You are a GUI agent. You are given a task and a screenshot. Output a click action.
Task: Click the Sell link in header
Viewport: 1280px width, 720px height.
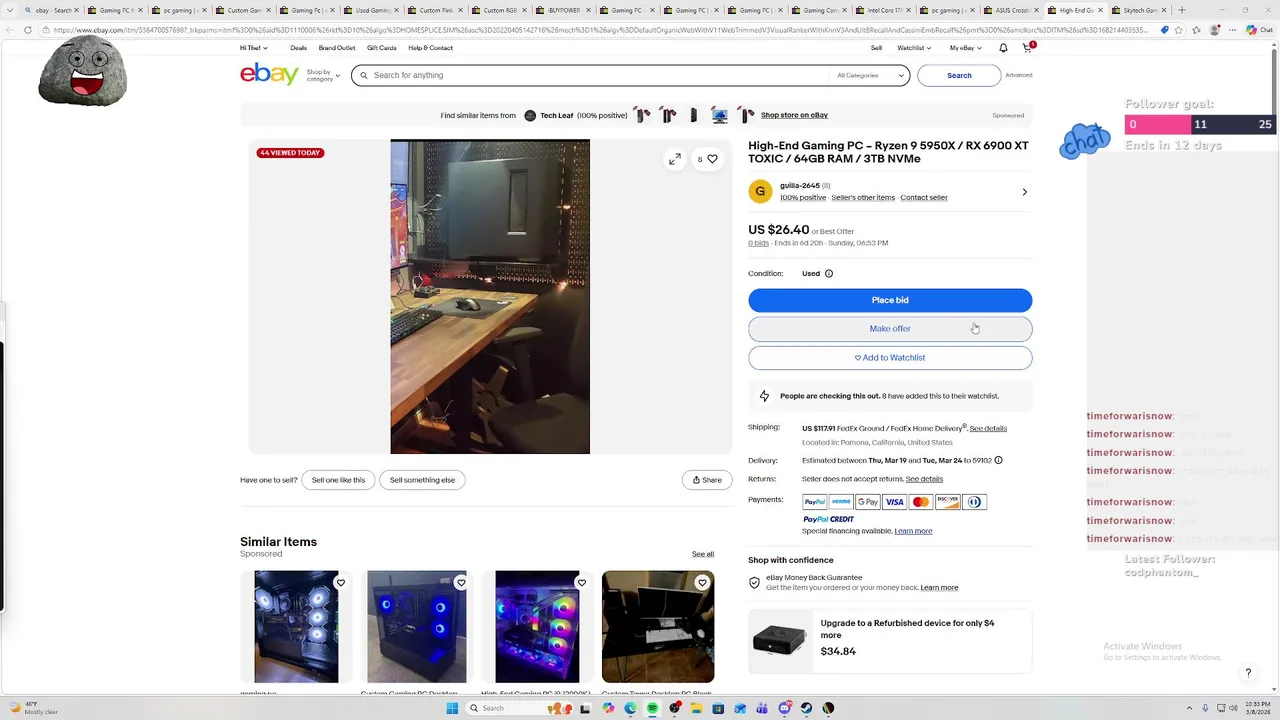[876, 48]
